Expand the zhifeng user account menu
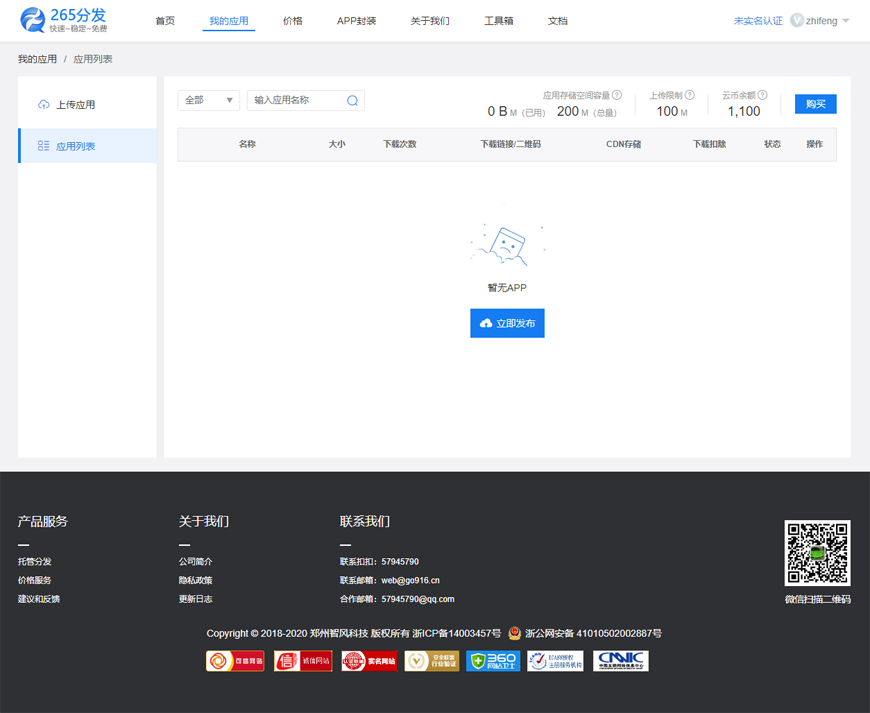 point(820,21)
